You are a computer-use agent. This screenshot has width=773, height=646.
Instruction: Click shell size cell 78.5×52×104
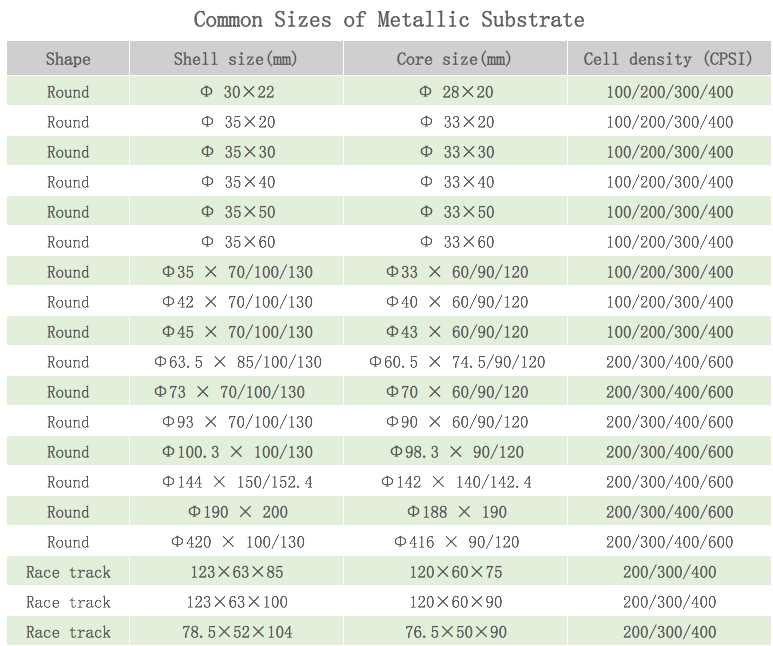coord(237,632)
